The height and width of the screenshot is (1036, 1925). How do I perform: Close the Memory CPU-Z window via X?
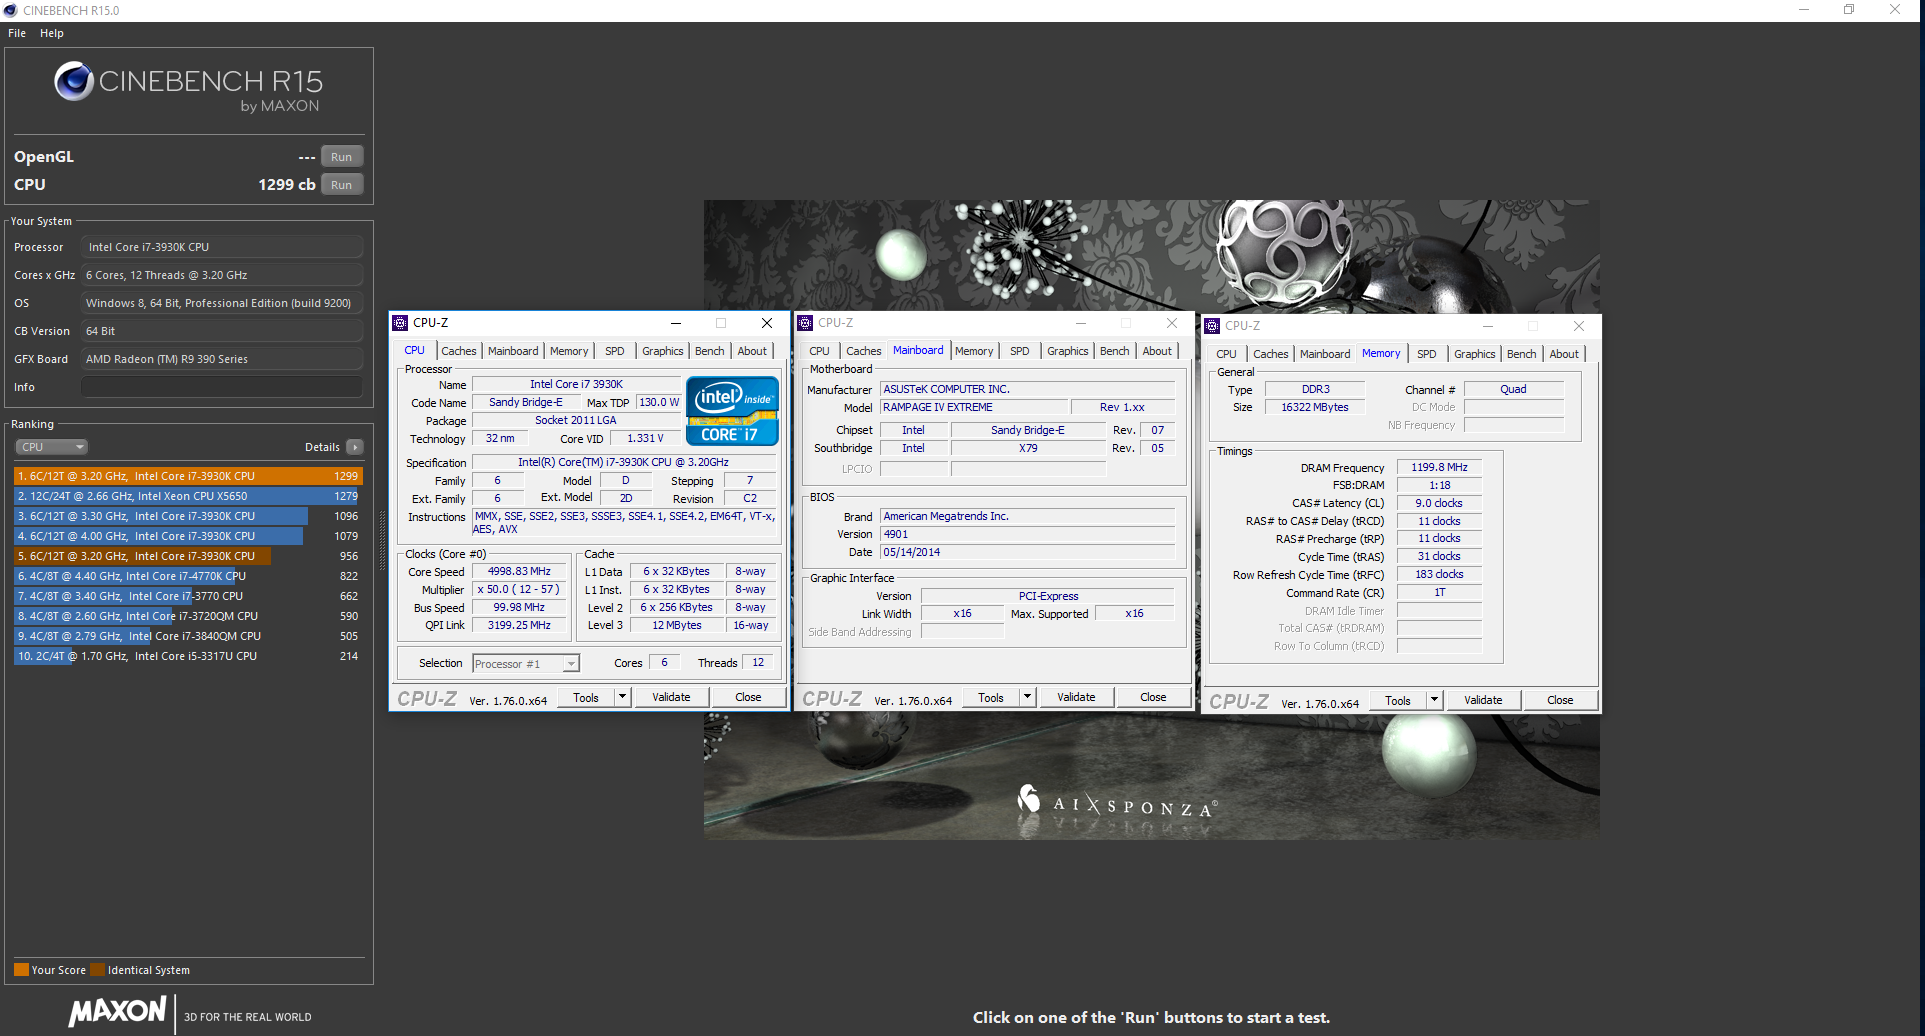[1579, 326]
